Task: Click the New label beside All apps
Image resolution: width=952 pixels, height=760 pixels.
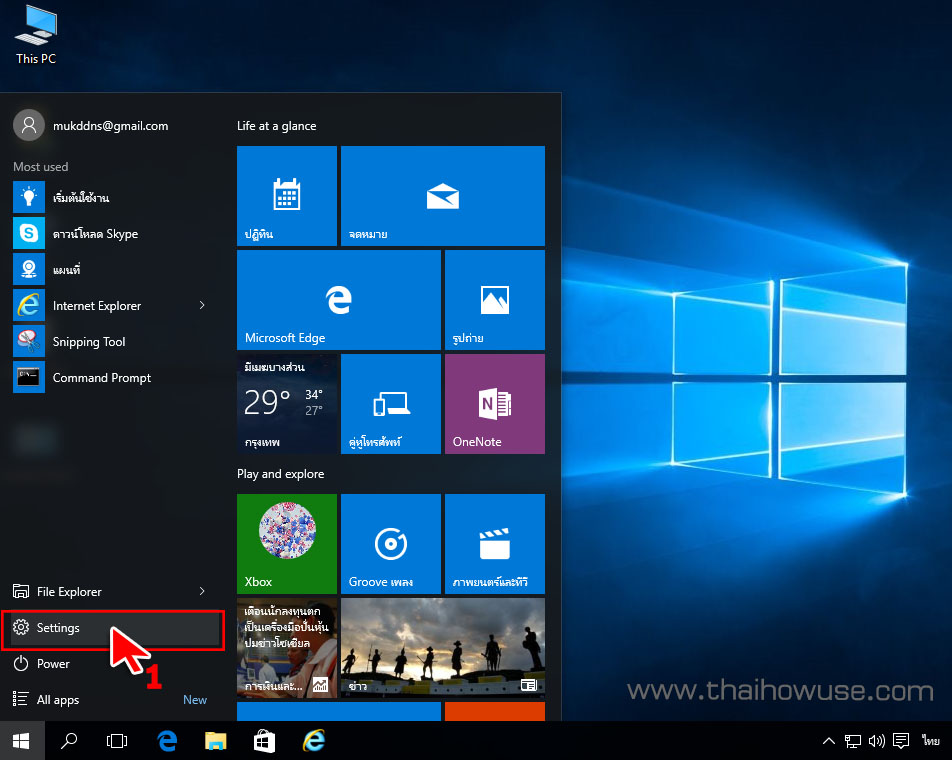Action: (195, 700)
